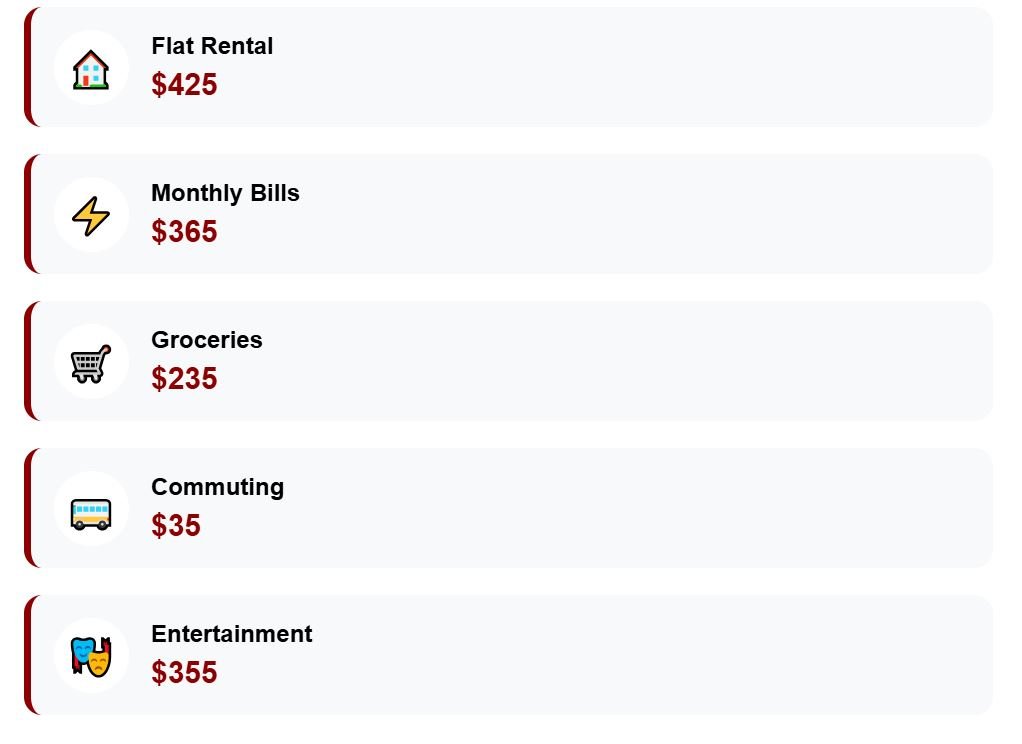
Task: Click the $235 Groceries amount
Action: click(x=184, y=379)
